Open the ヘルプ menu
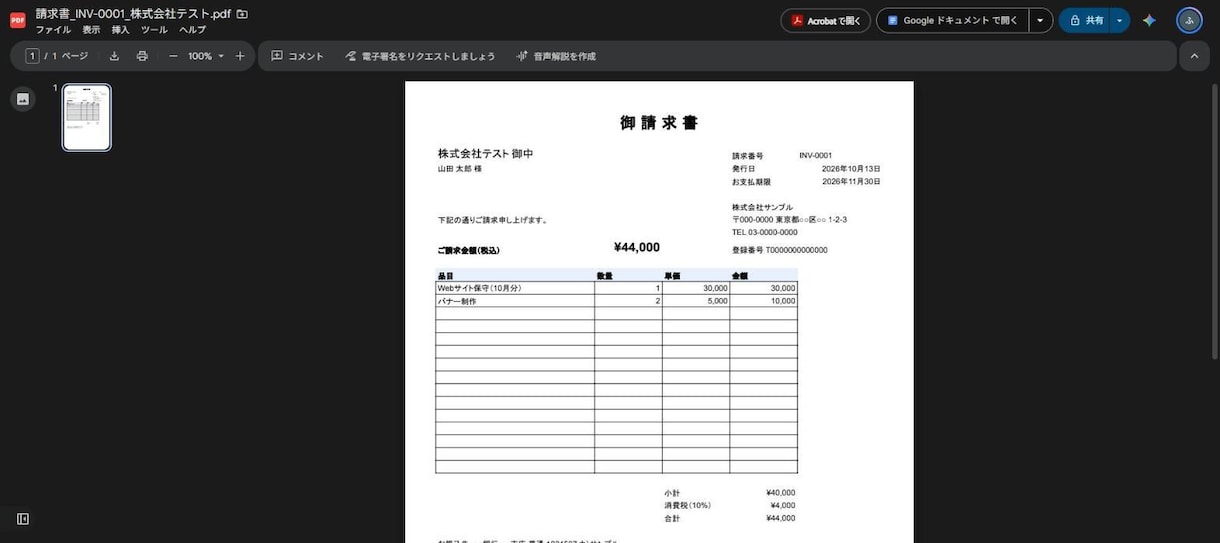This screenshot has height=543, width=1220. [x=192, y=30]
